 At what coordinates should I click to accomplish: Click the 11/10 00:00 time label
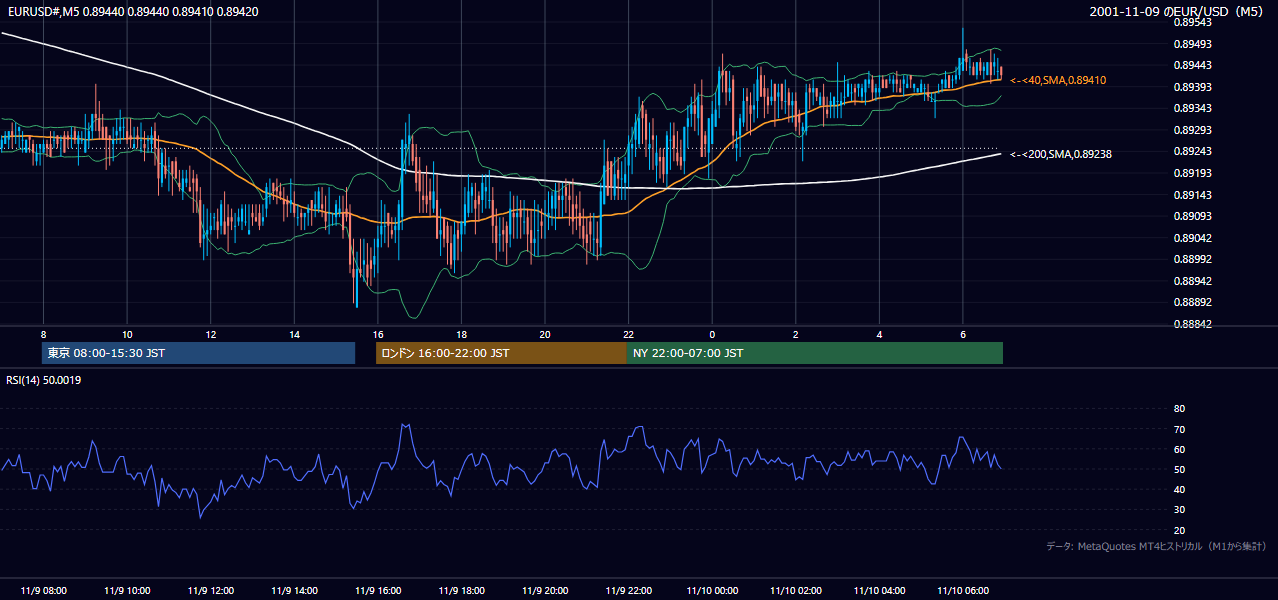[x=712, y=591]
